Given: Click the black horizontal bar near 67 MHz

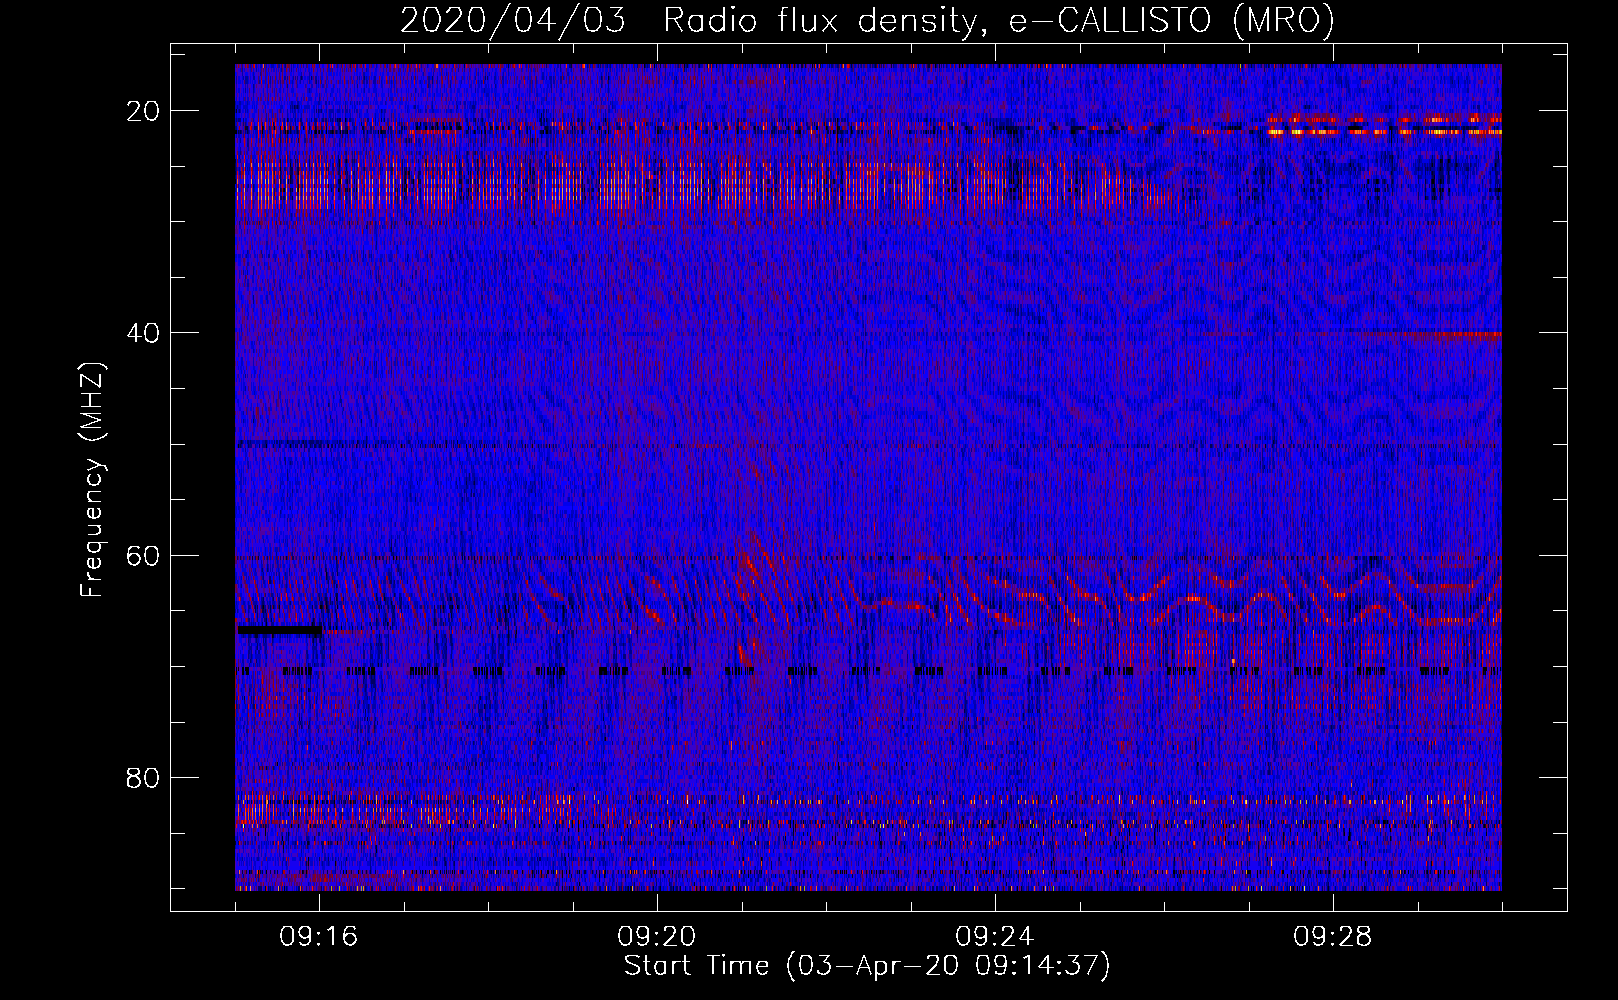Looking at the screenshot, I should 279,631.
